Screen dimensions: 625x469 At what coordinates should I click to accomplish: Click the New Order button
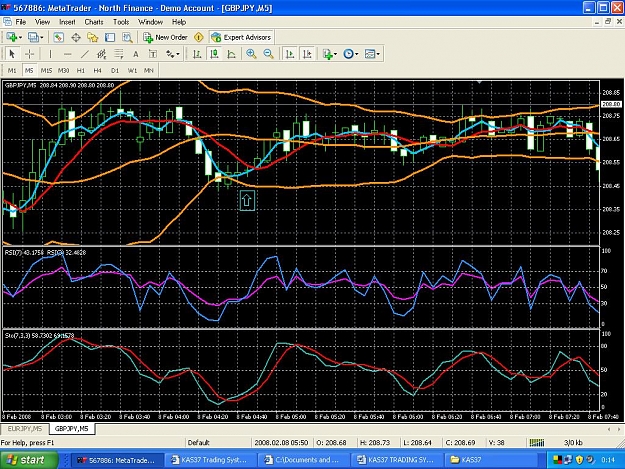pyautogui.click(x=165, y=37)
